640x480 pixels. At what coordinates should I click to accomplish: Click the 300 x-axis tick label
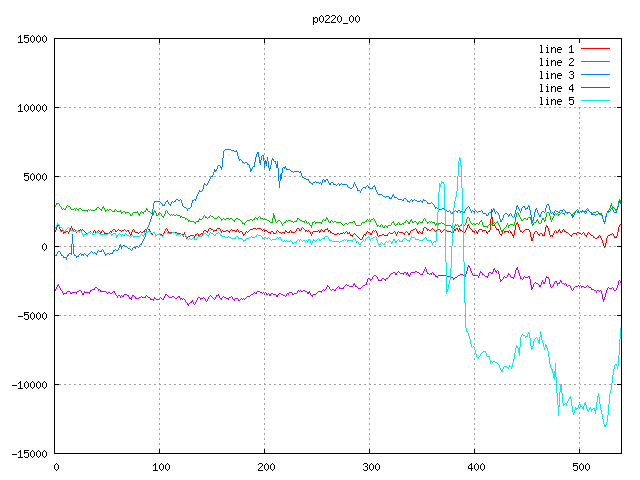pos(370,467)
